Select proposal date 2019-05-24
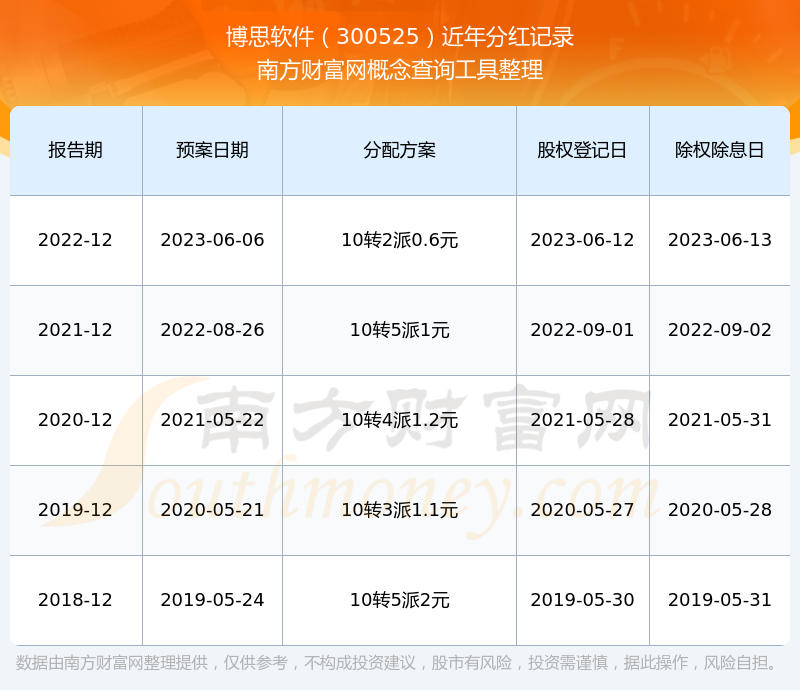 212,600
